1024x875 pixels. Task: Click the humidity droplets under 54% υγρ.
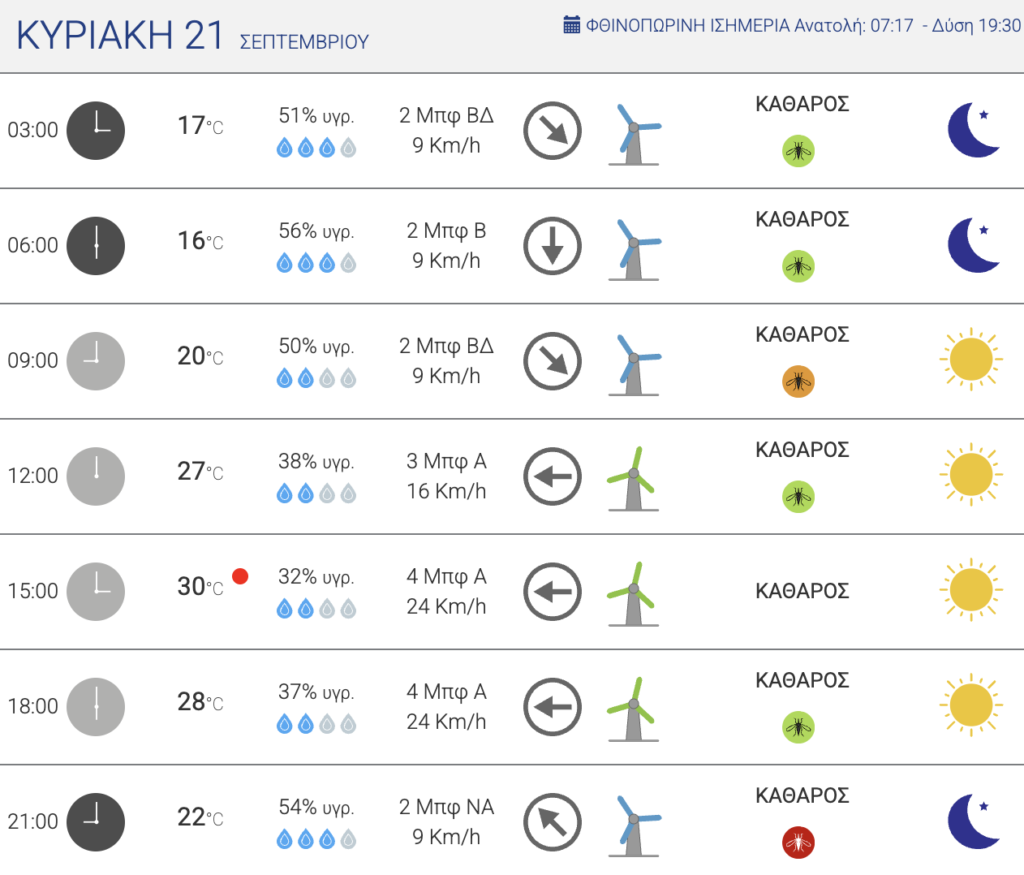coord(317,839)
